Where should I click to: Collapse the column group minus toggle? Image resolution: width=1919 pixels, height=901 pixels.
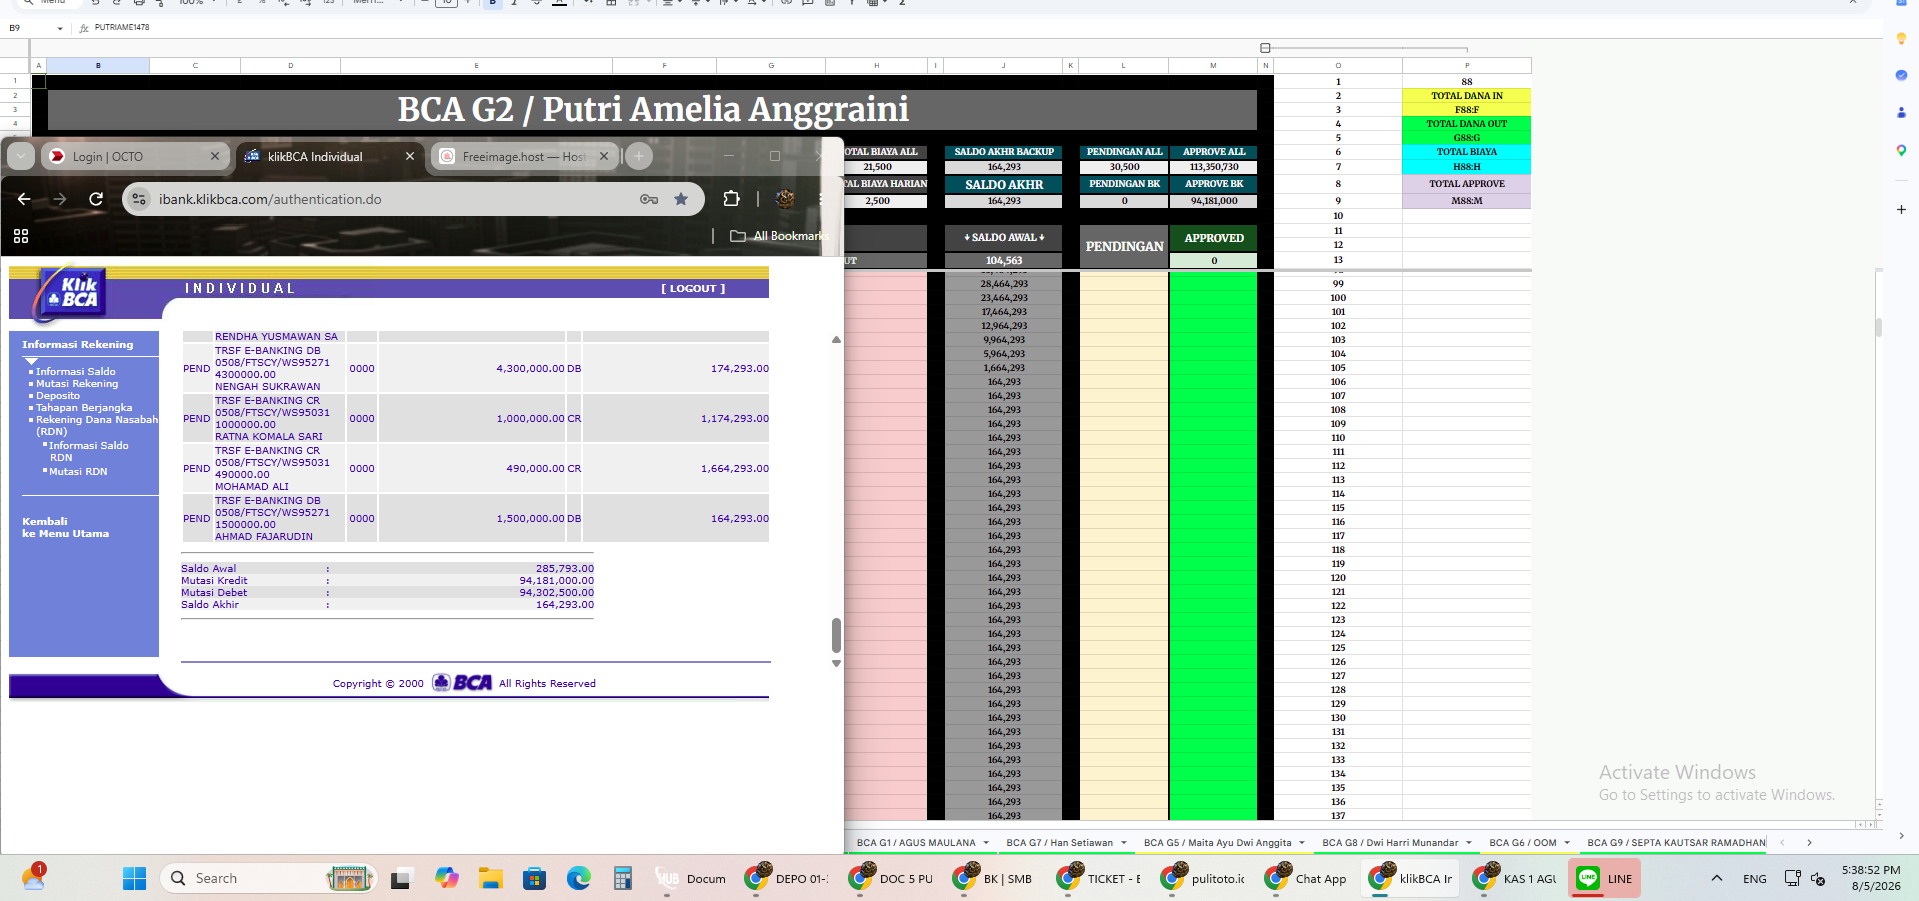click(x=1265, y=48)
